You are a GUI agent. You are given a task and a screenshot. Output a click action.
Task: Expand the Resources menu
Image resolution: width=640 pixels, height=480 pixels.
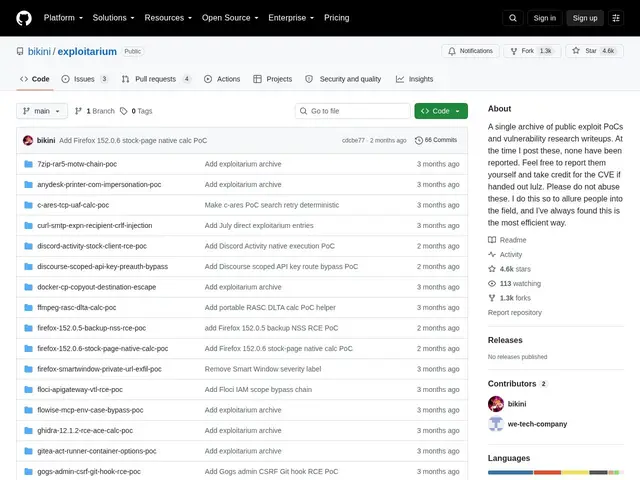168,18
